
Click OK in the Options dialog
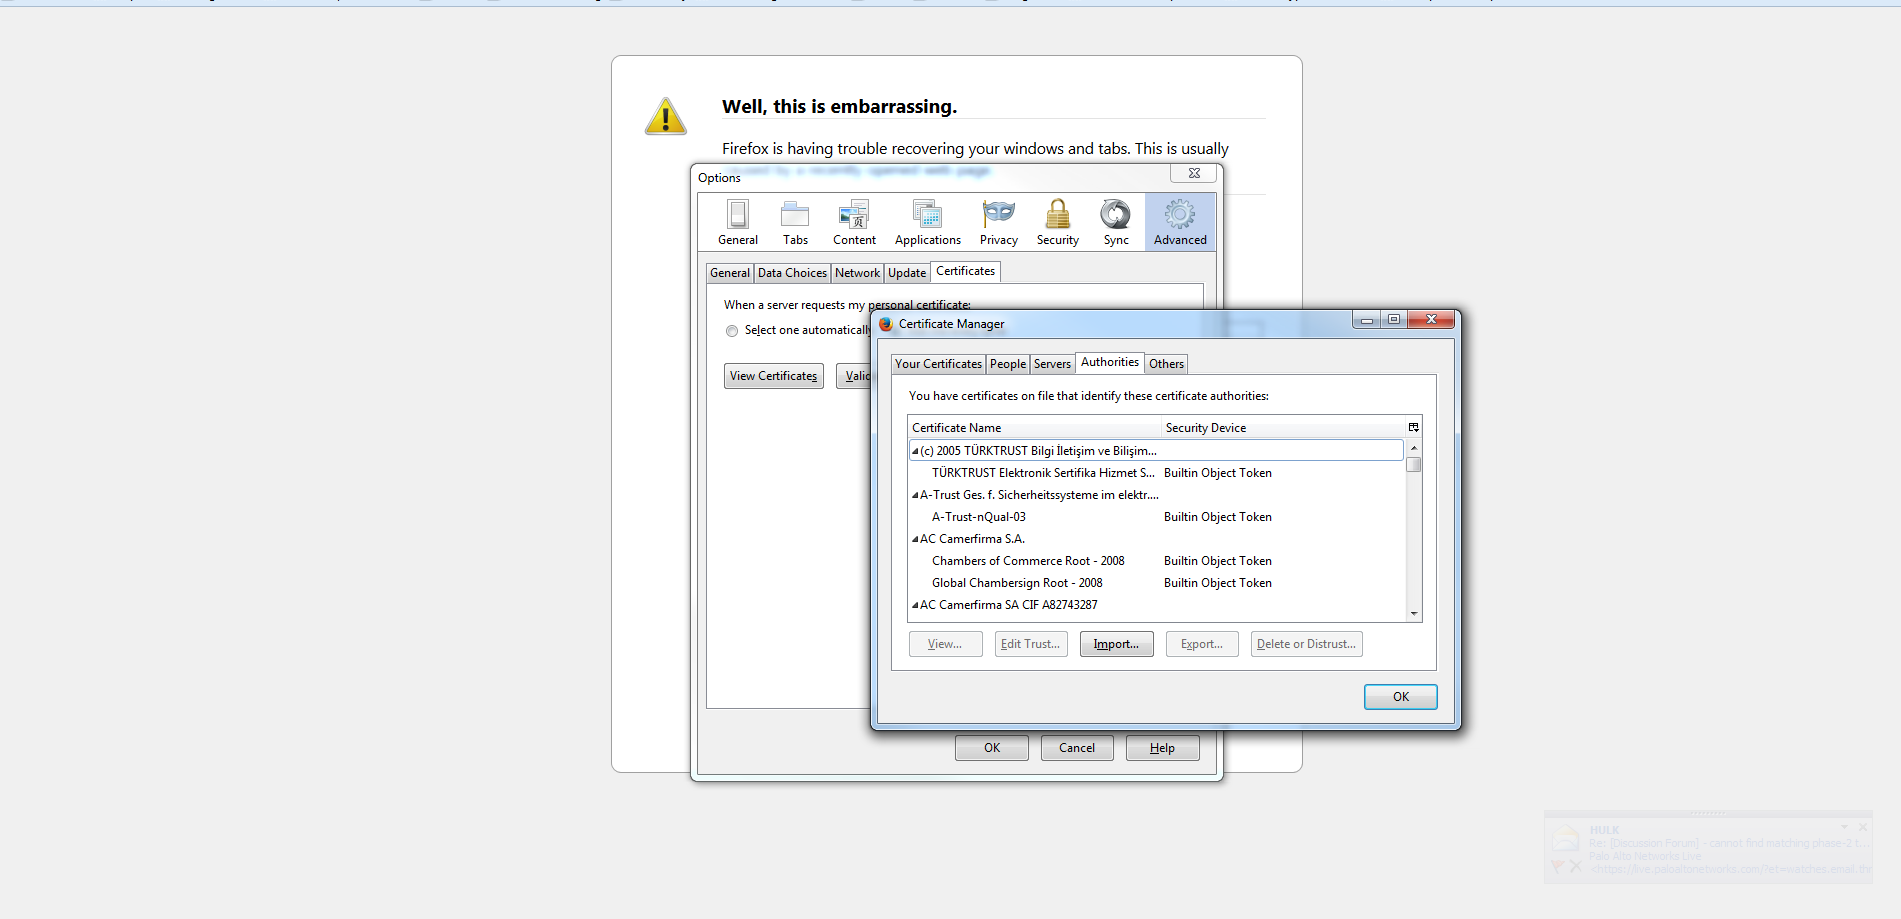coord(992,748)
